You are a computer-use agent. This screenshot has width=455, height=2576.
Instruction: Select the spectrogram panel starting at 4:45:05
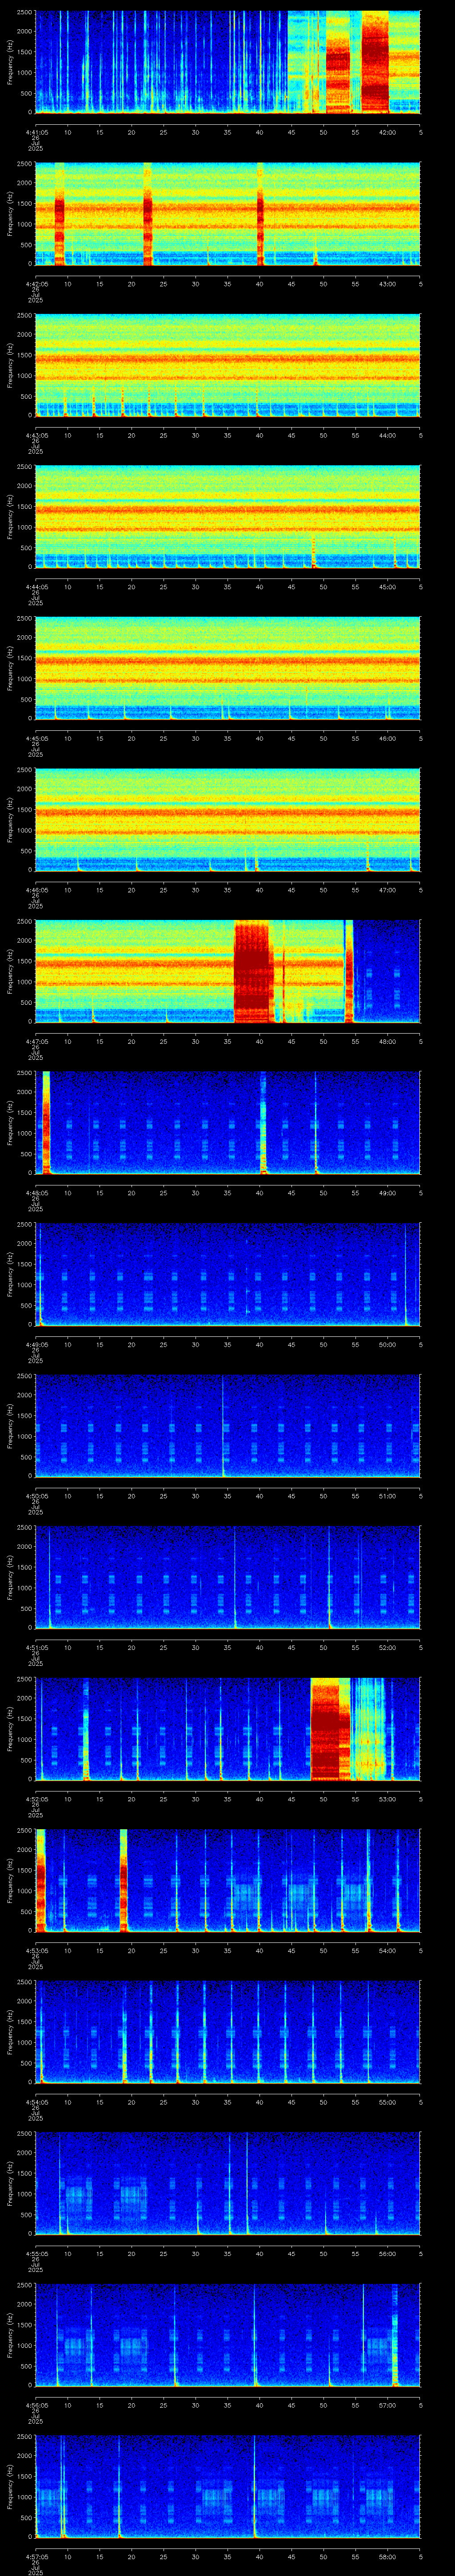click(x=227, y=668)
